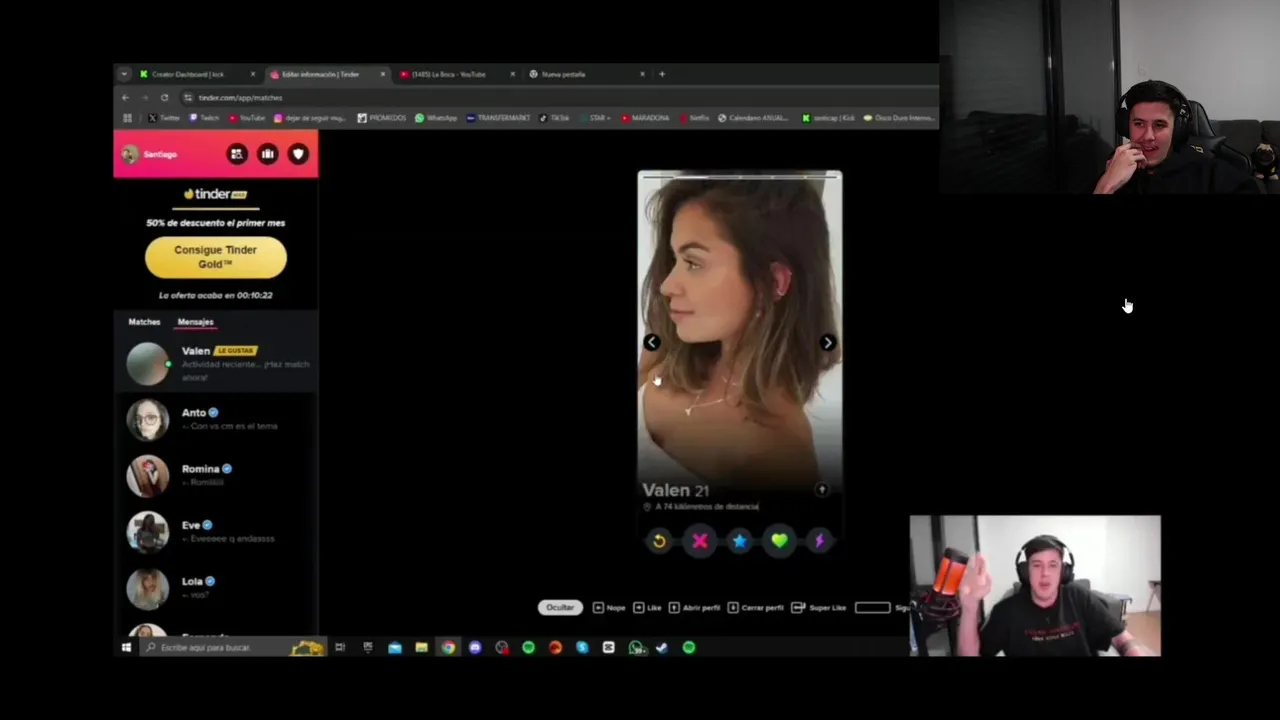The width and height of the screenshot is (1280, 720).
Task: Open the MARADONA bookmark
Action: click(645, 118)
